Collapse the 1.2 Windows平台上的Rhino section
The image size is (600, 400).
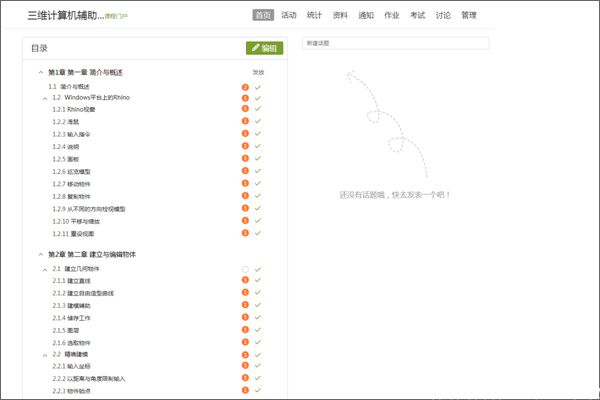(x=45, y=98)
